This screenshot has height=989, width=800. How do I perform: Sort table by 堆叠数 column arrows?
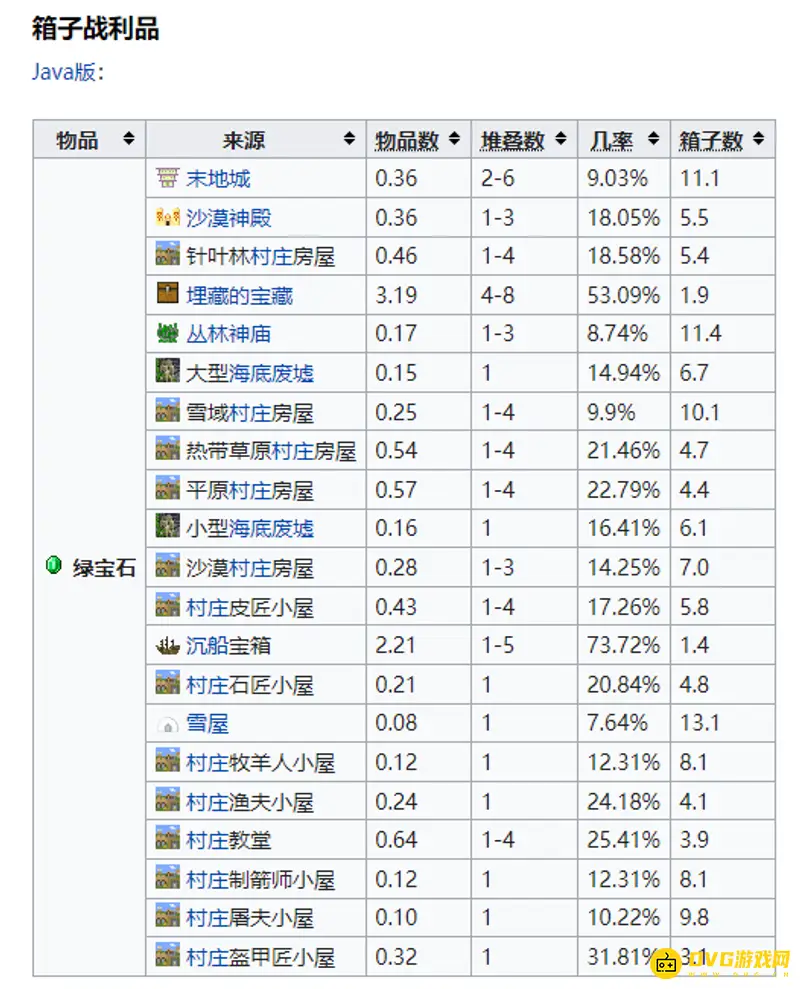561,139
